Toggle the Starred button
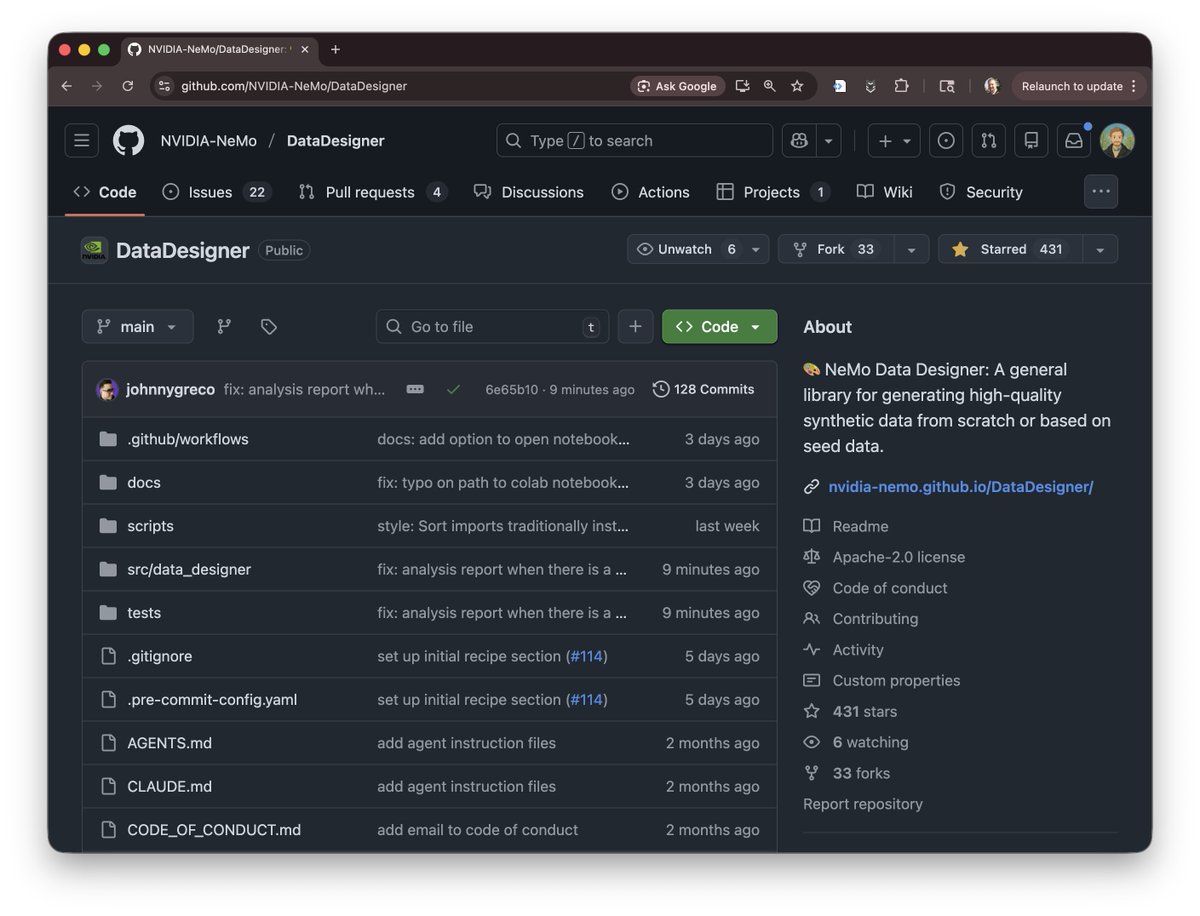This screenshot has width=1200, height=916. click(1010, 249)
